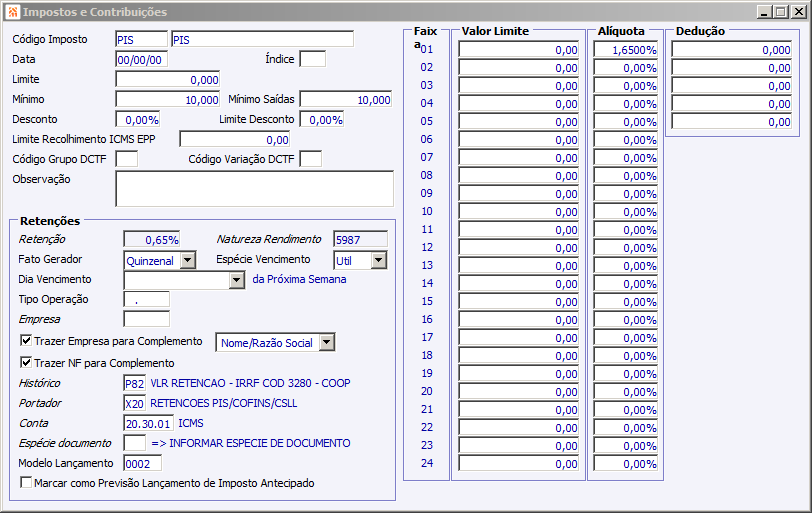Click the Conta field 20.30.01
Screen dimensions: 812x513
pyautogui.click(x=148, y=423)
